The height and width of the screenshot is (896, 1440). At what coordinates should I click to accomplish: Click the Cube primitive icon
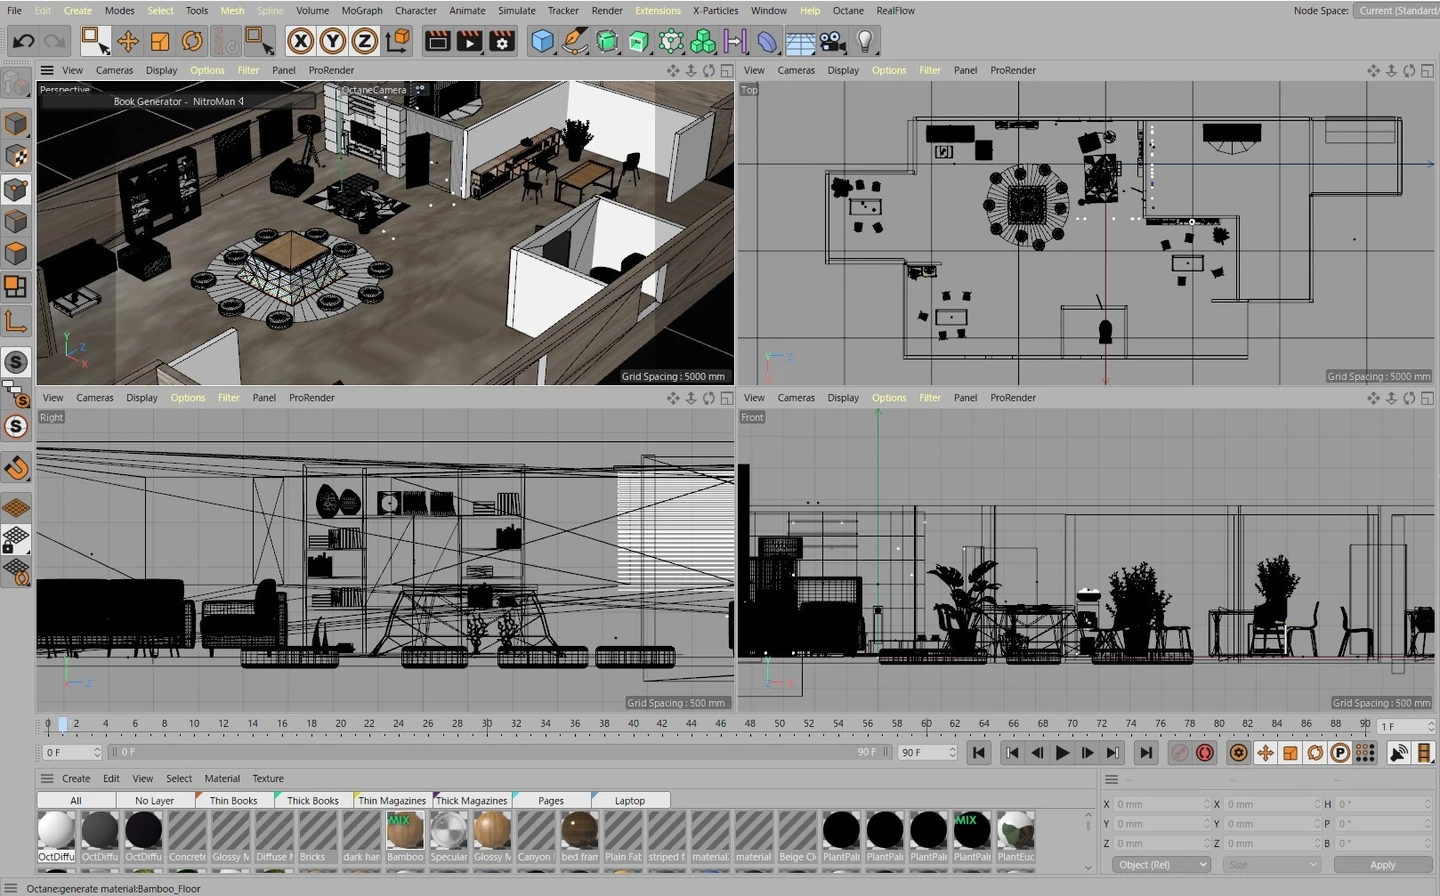[542, 41]
